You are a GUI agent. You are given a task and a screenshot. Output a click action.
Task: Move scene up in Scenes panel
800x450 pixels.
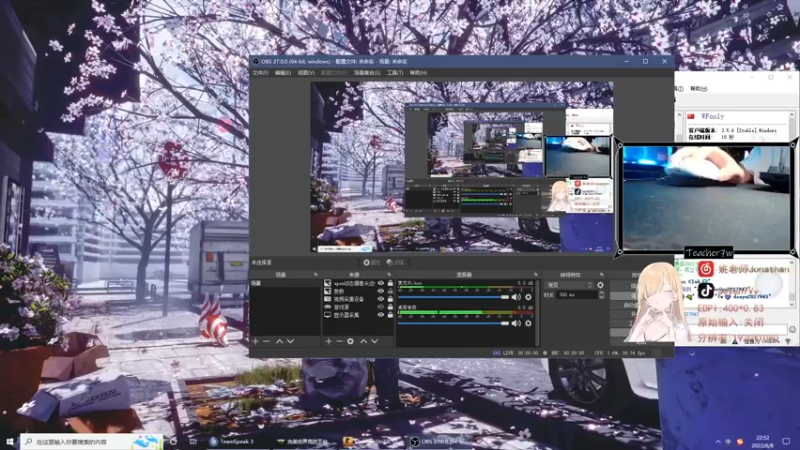(280, 341)
